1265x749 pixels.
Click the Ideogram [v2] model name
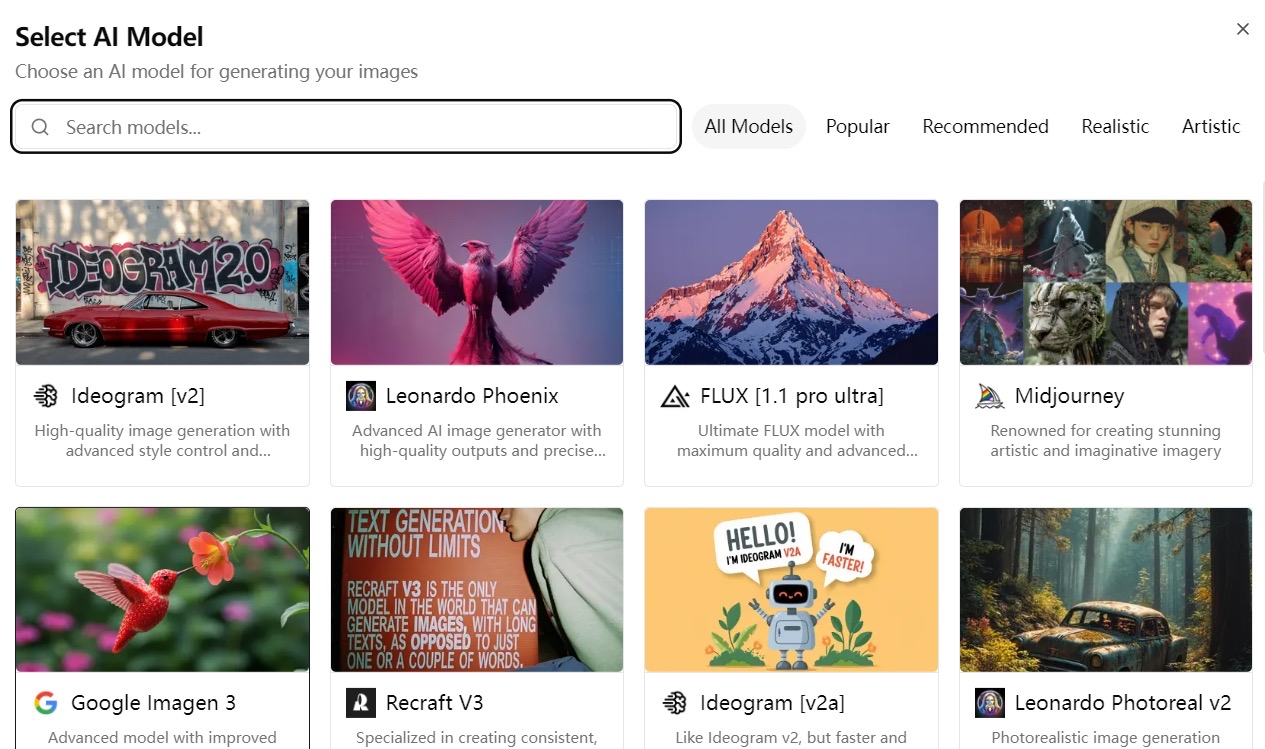[x=138, y=396]
